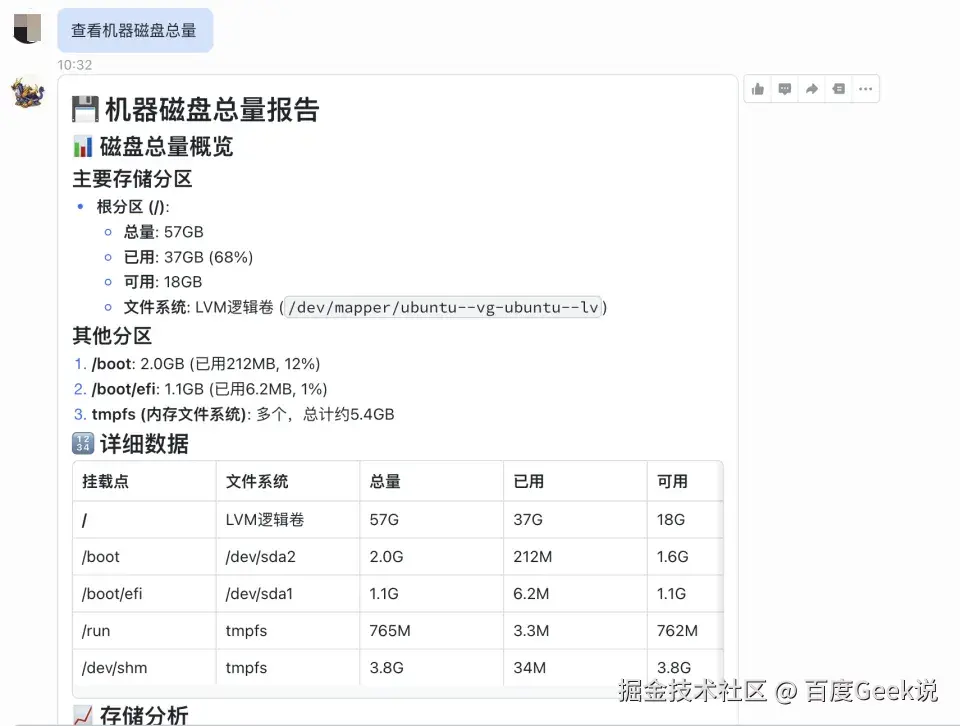Click the 根分区 (/) bullet item
The image size is (960, 726).
[x=124, y=206]
